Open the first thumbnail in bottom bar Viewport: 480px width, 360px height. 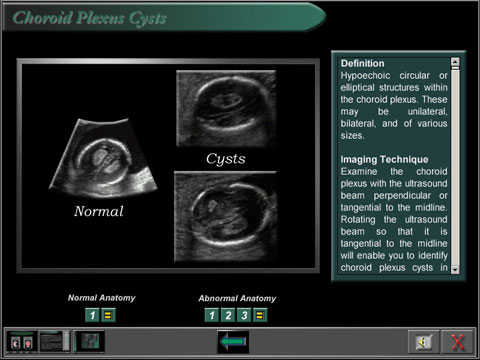click(x=22, y=341)
